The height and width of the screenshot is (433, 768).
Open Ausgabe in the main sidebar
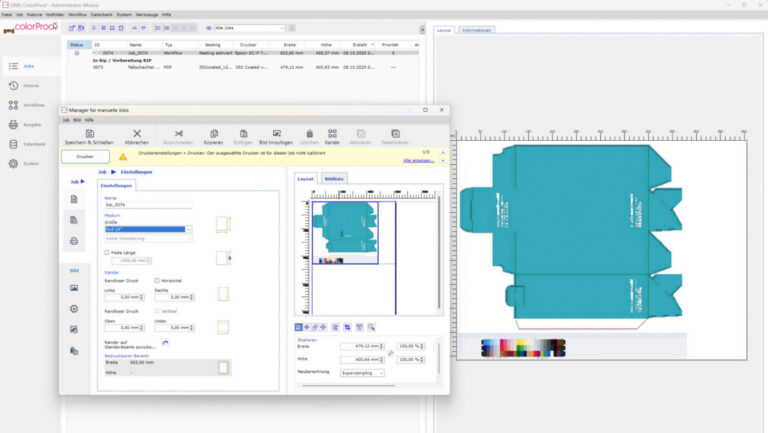pyautogui.click(x=25, y=125)
